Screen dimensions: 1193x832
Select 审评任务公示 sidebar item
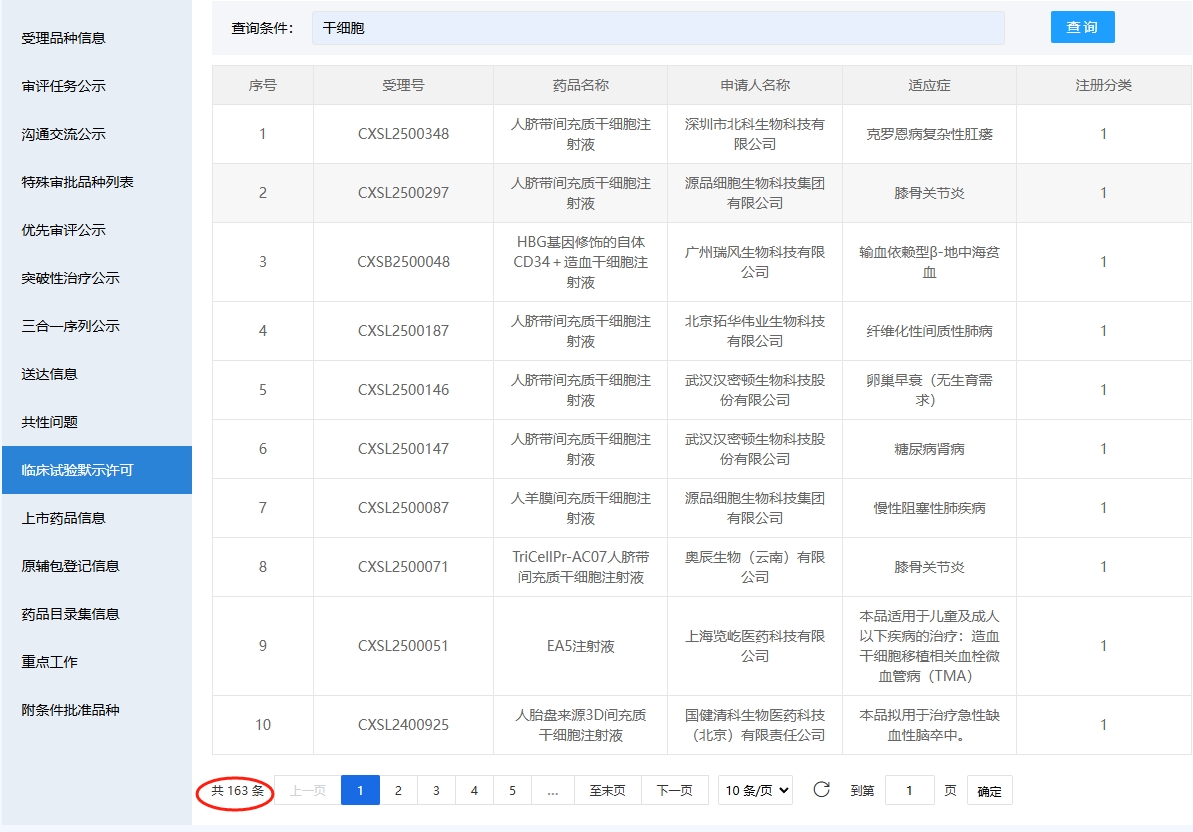click(64, 86)
